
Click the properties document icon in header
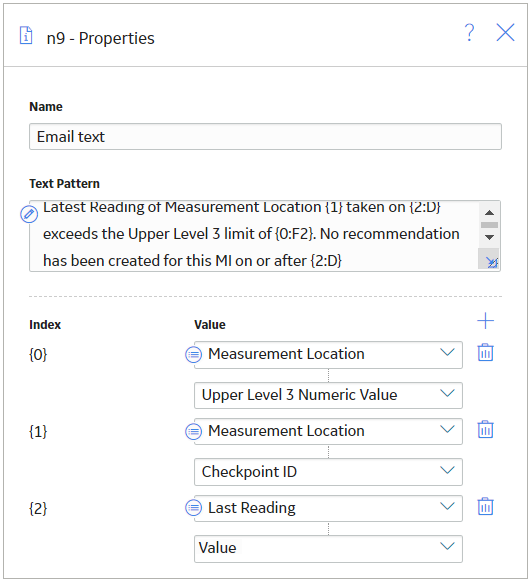[26, 36]
